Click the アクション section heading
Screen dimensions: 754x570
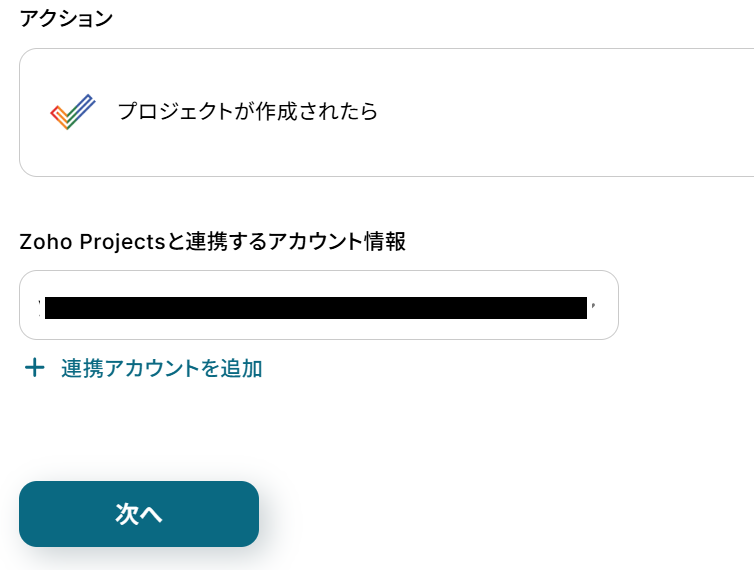click(66, 19)
